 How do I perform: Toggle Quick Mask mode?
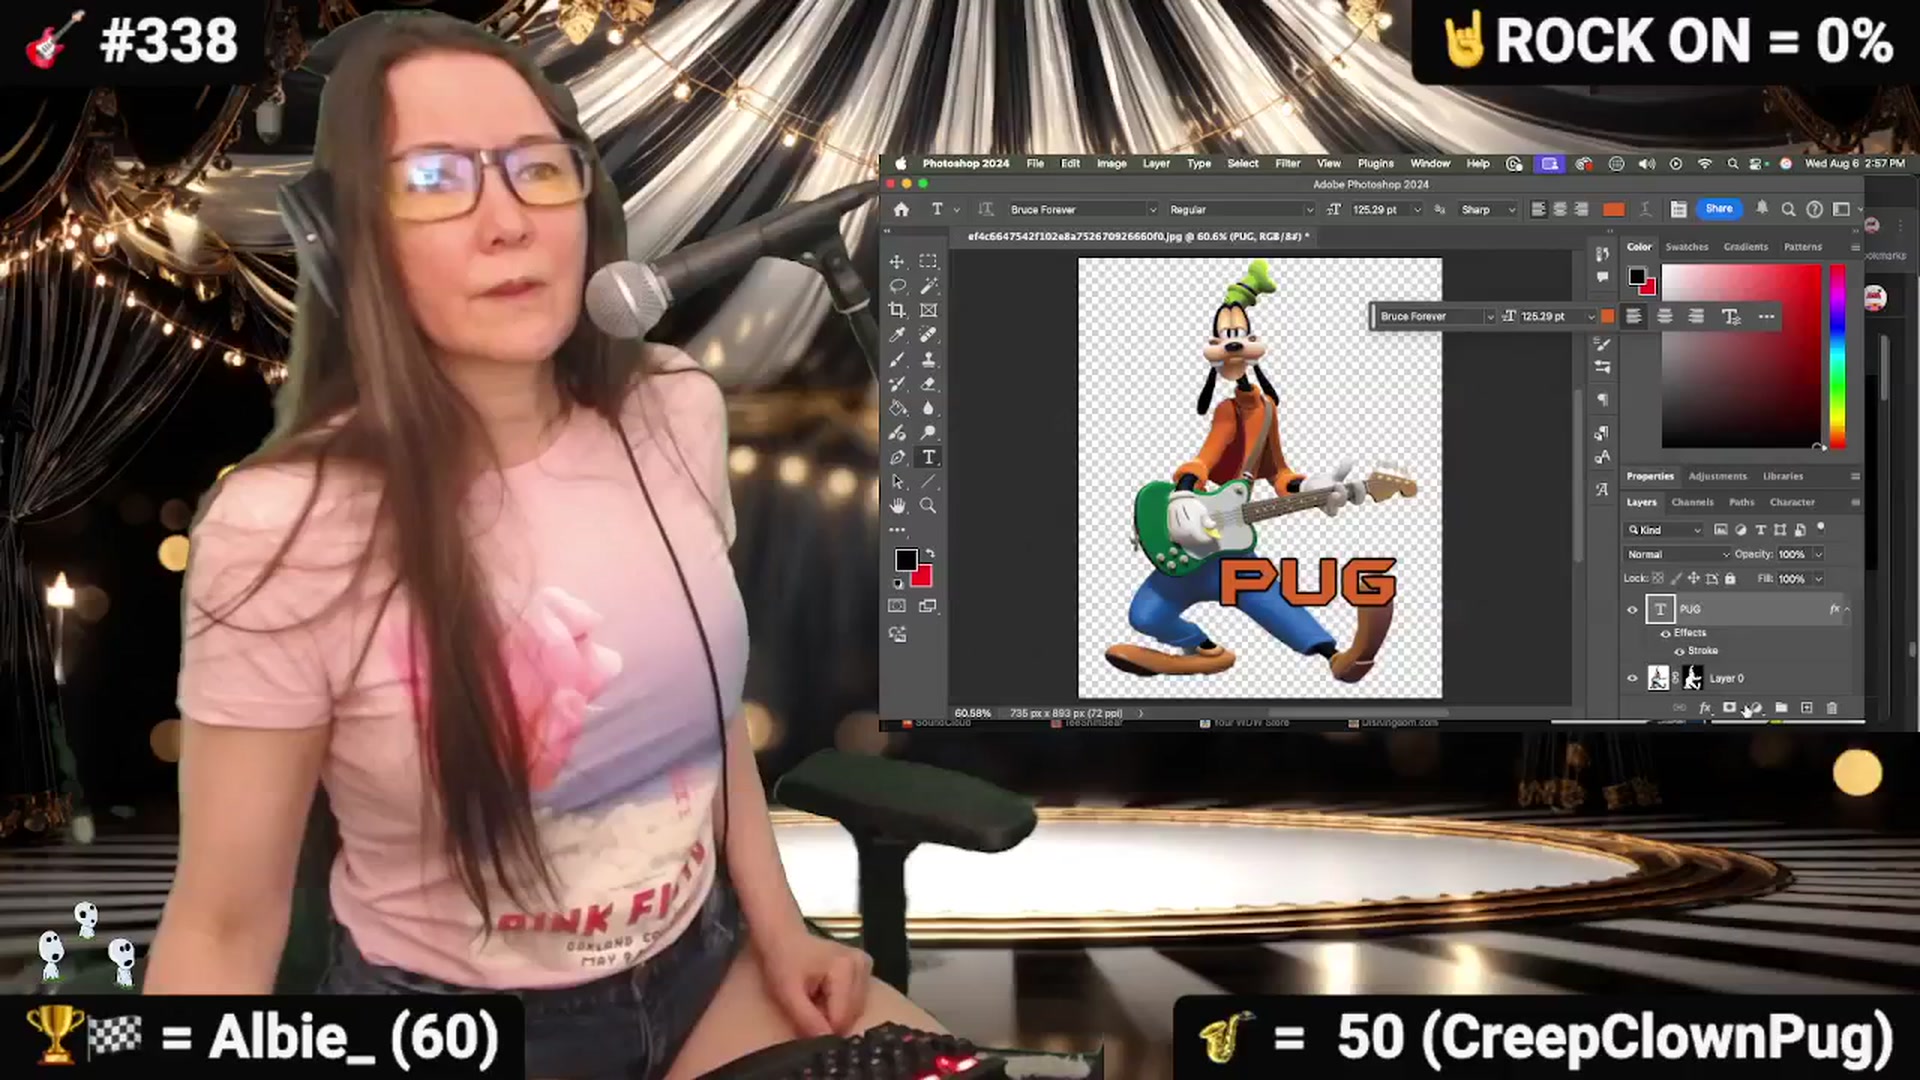tap(897, 606)
